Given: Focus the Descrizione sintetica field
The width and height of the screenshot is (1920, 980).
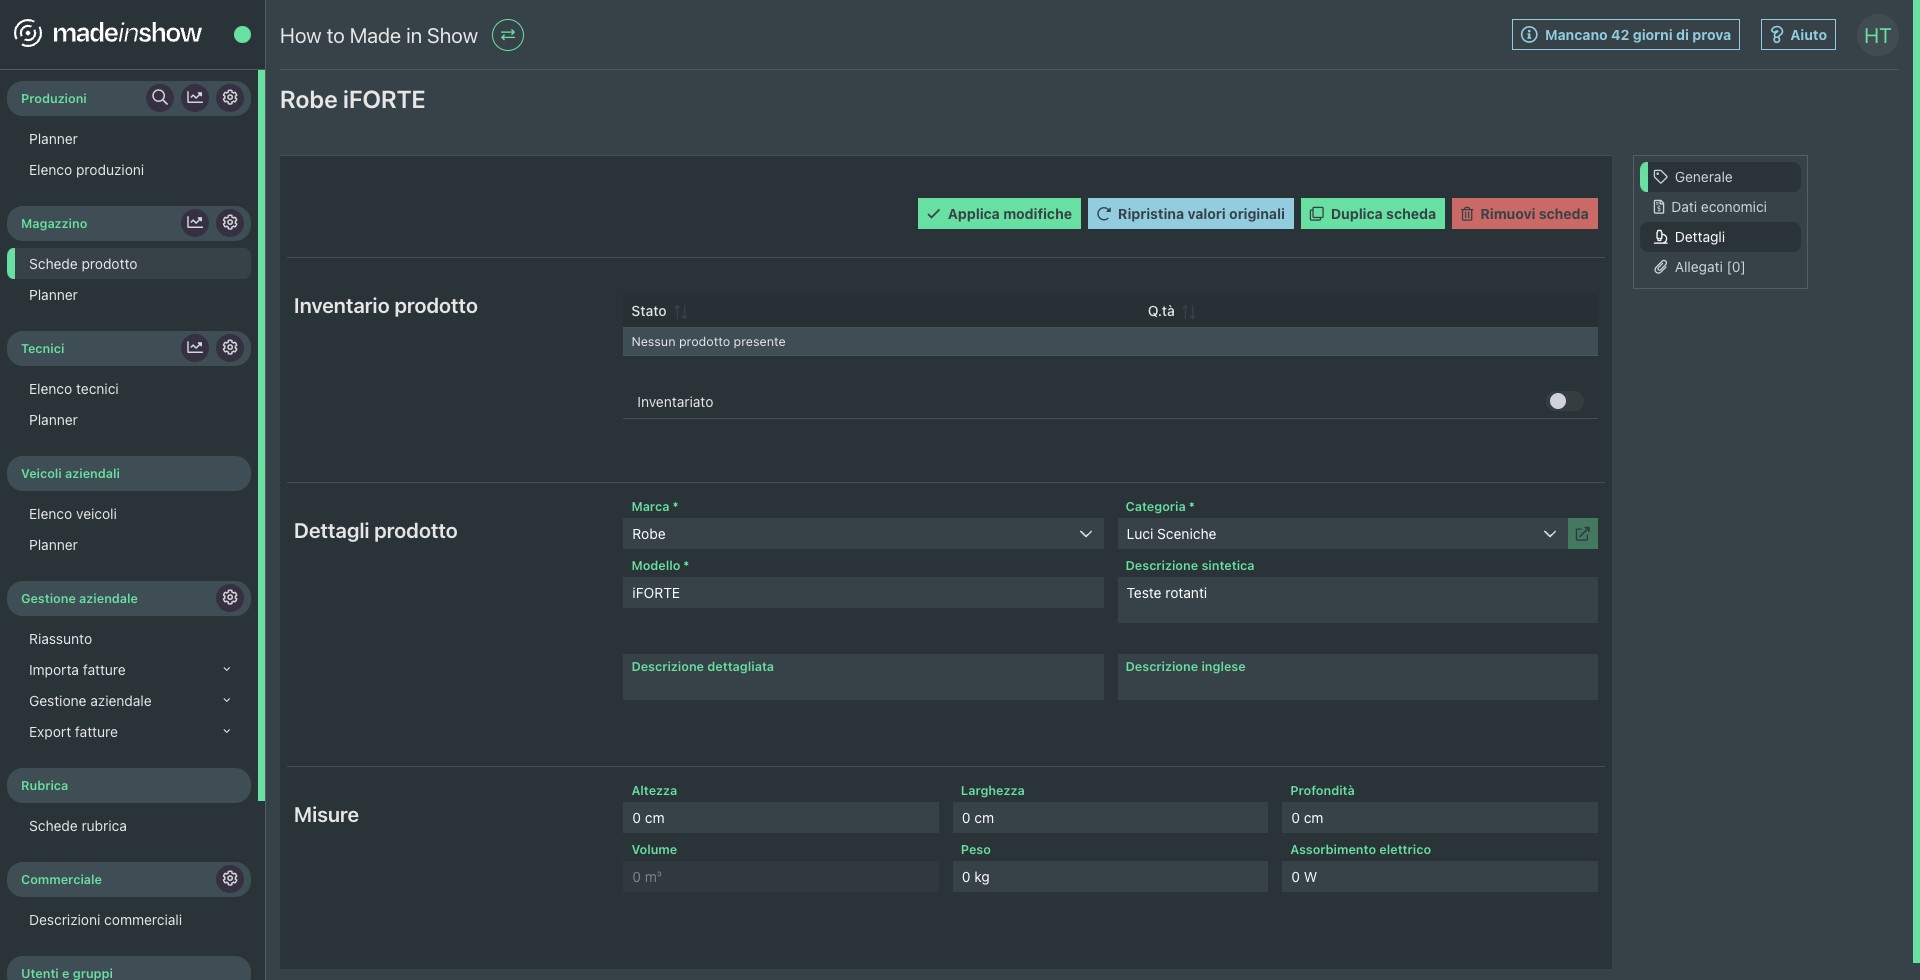Looking at the screenshot, I should (1358, 599).
